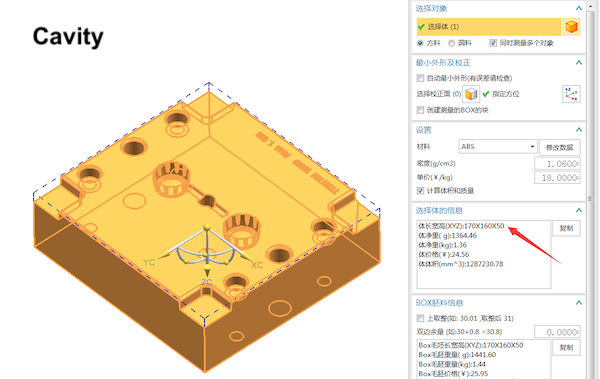Click the text 体体积(mm^3):1287230.78

pyautogui.click(x=461, y=264)
